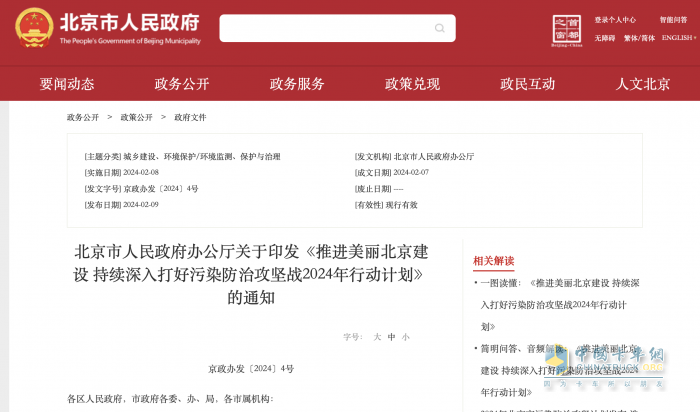Open 智能问答 smart Q&A link
This screenshot has width=700, height=412.
pyautogui.click(x=673, y=20)
